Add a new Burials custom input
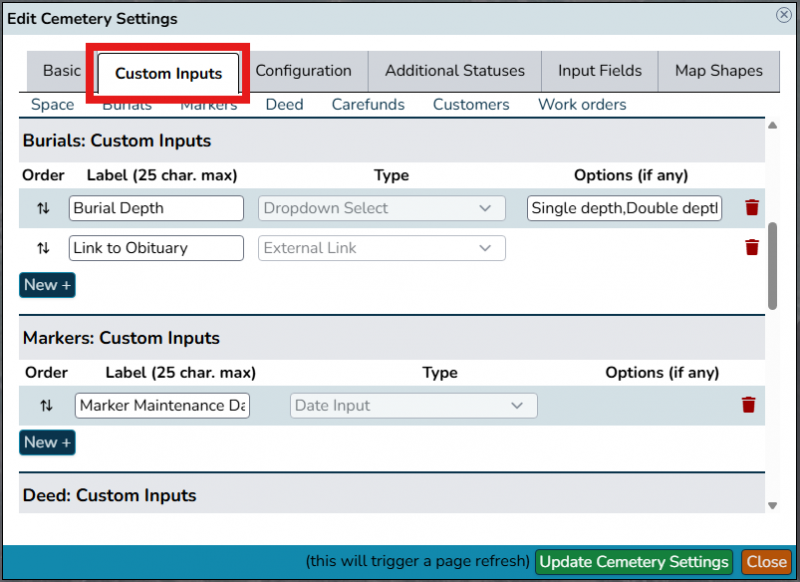The height and width of the screenshot is (582, 800). pos(47,285)
